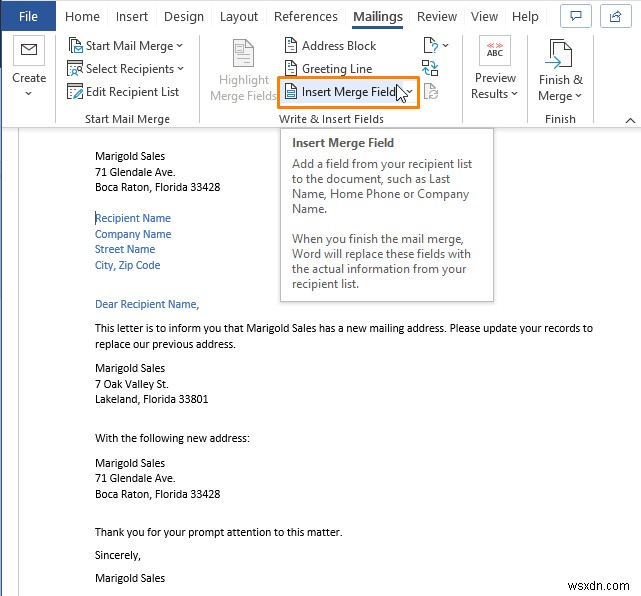Open the File tab

click(x=28, y=16)
